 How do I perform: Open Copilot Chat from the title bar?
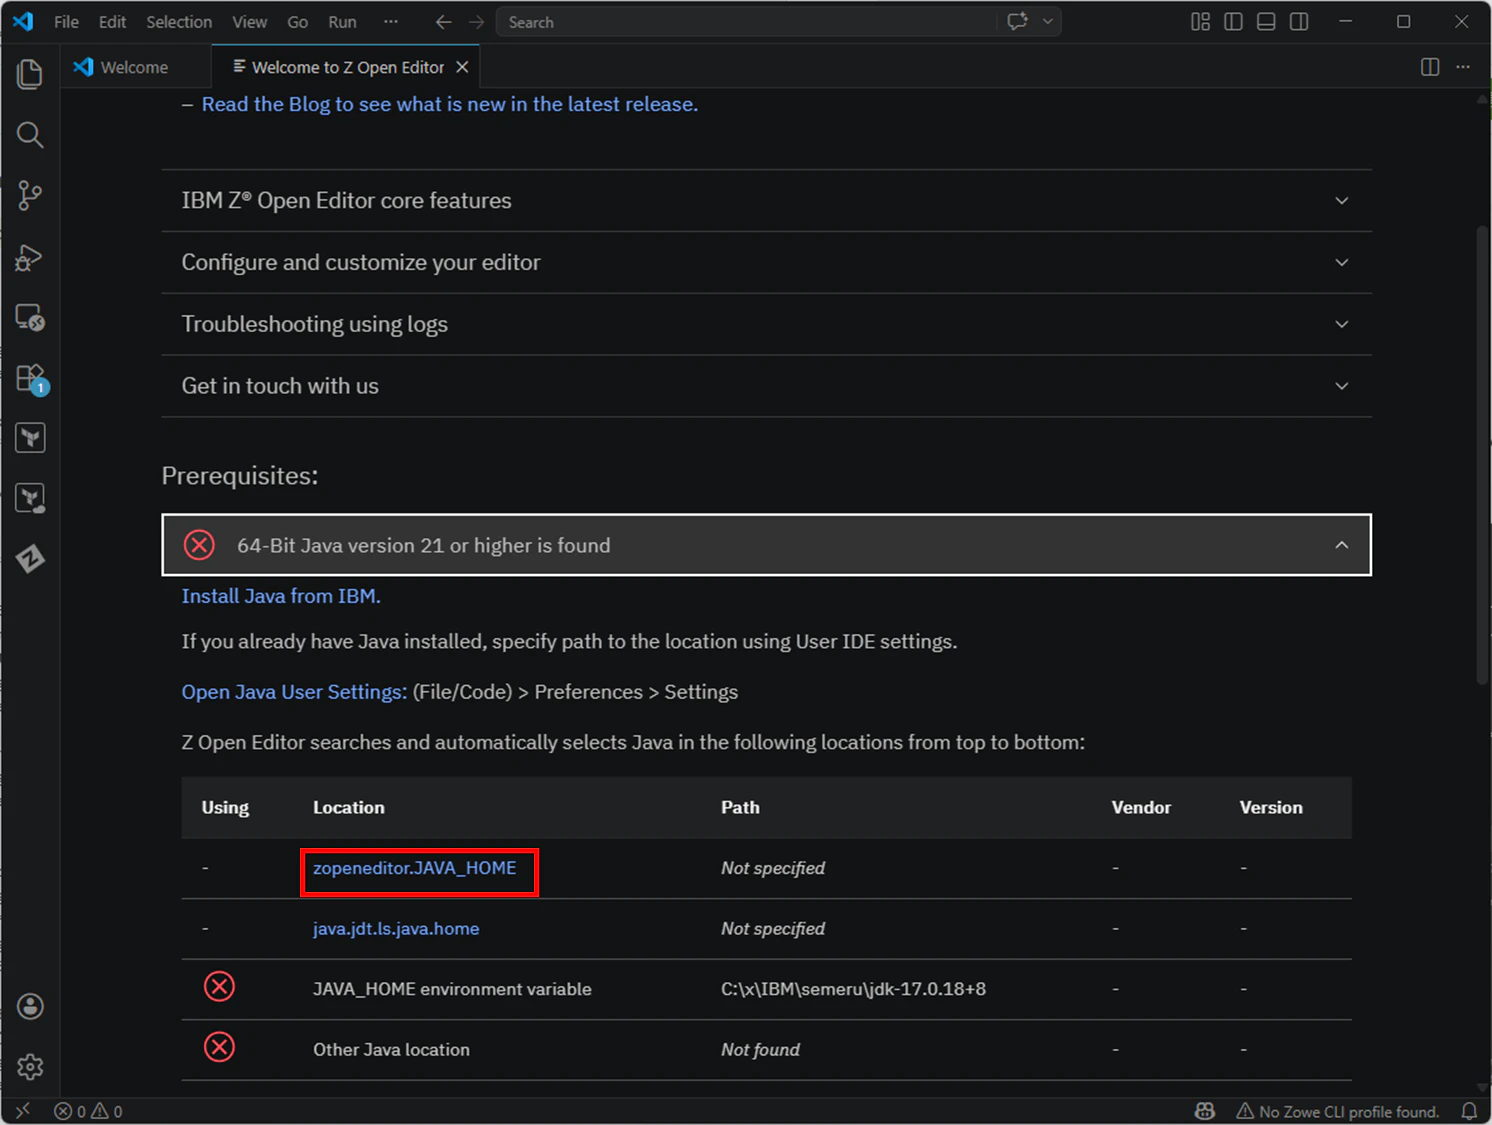(x=1018, y=22)
